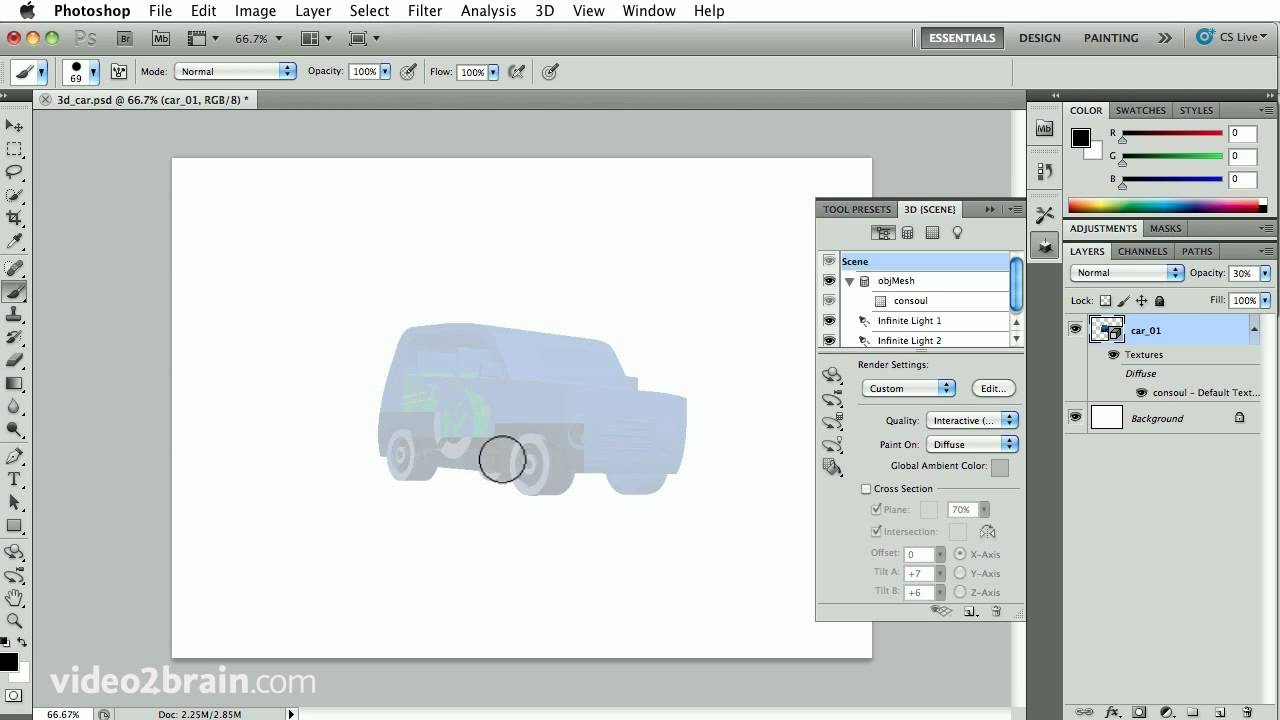Delete selected item in 3D panel
Viewport: 1280px width, 720px height.
[x=996, y=611]
